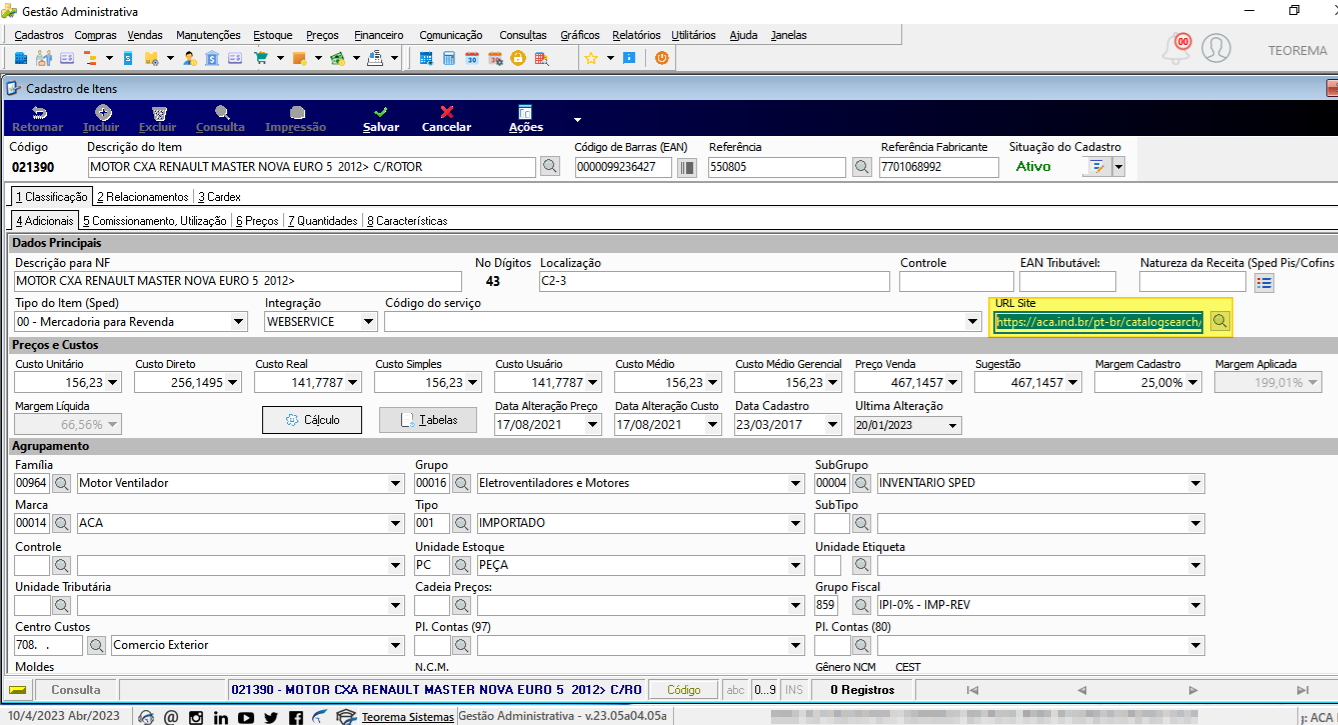Expand the Tipo do Item (Sped) dropdown
This screenshot has width=1338, height=725.
238,322
